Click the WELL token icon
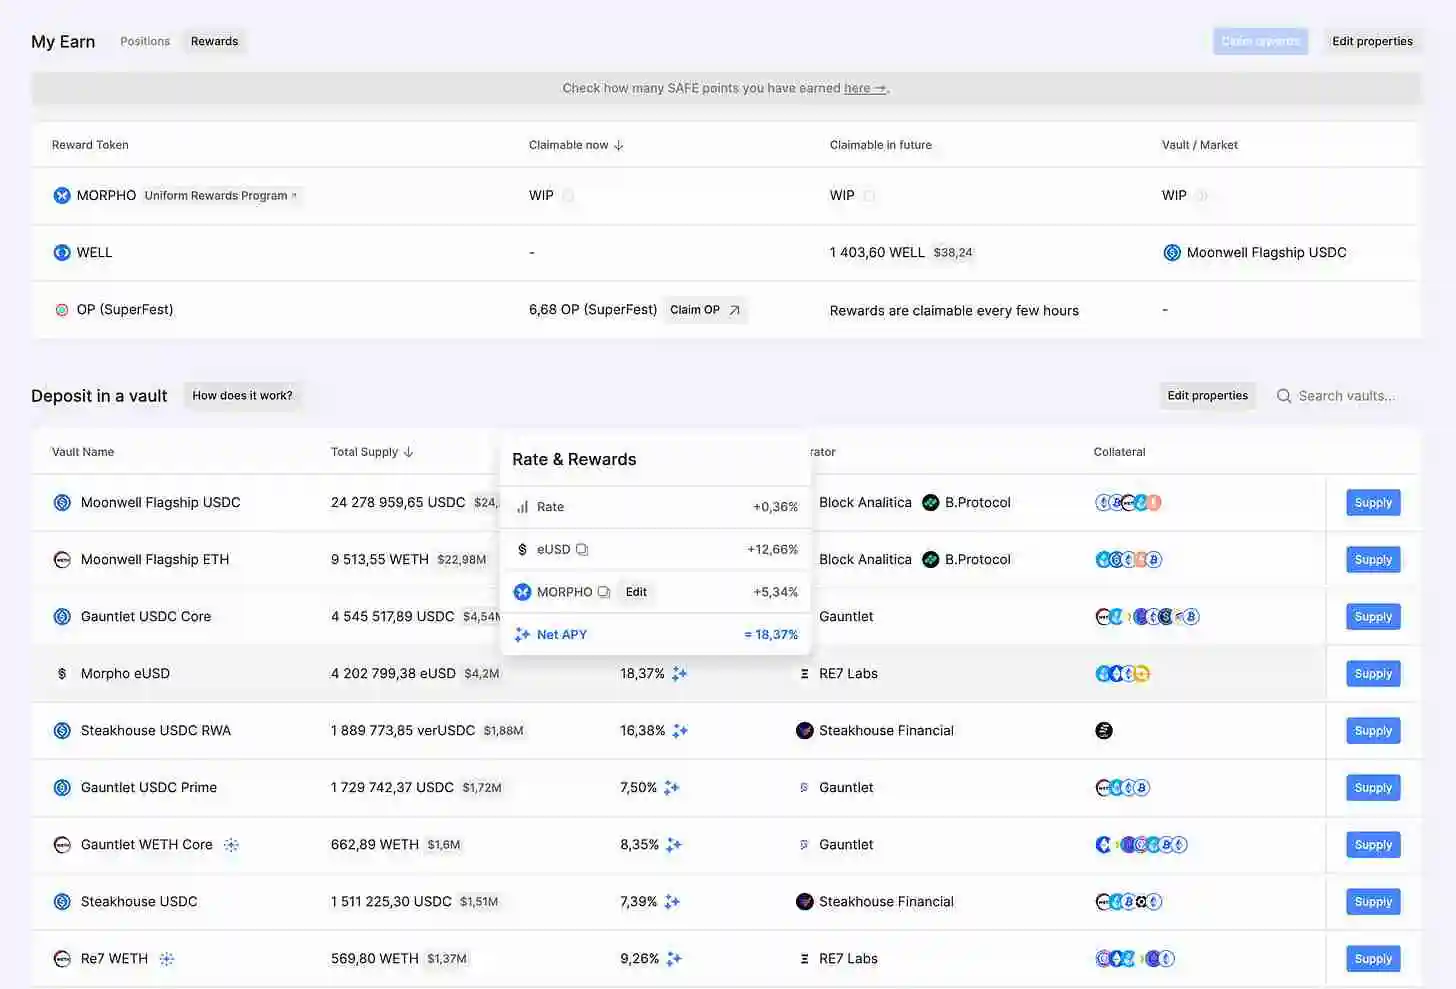This screenshot has height=989, width=1456. (62, 252)
